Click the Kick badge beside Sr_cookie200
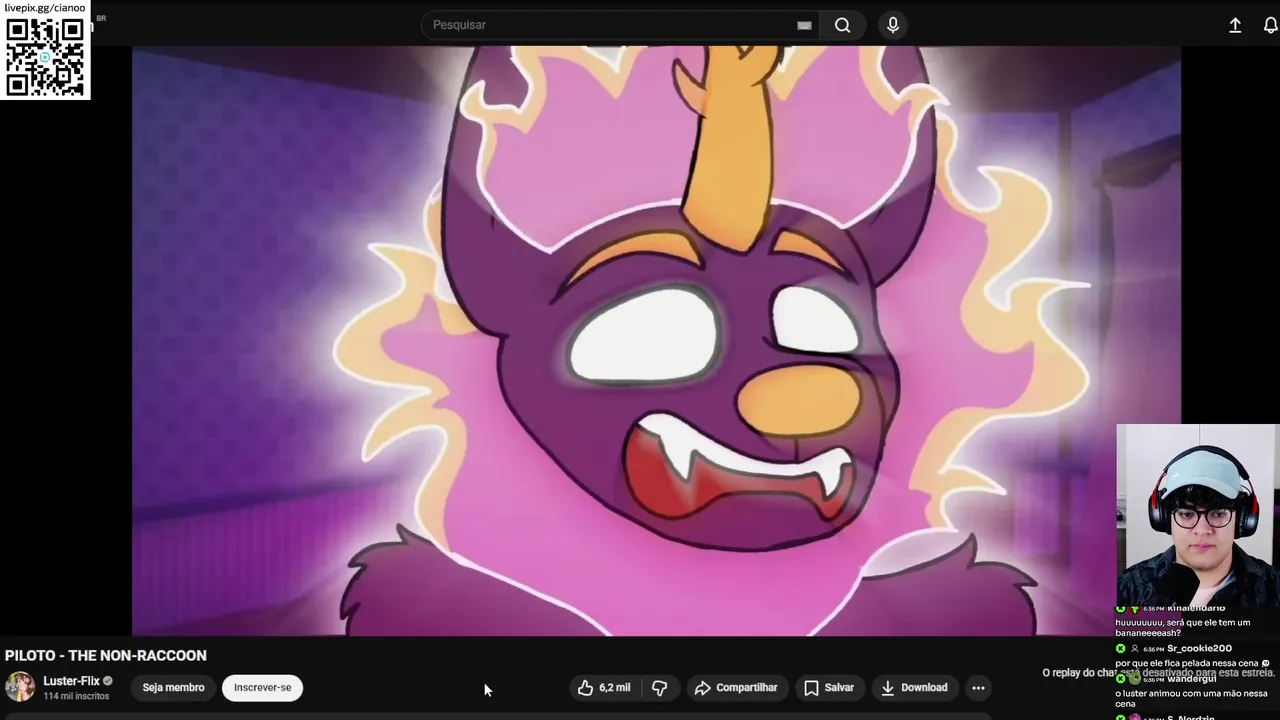 (1120, 649)
